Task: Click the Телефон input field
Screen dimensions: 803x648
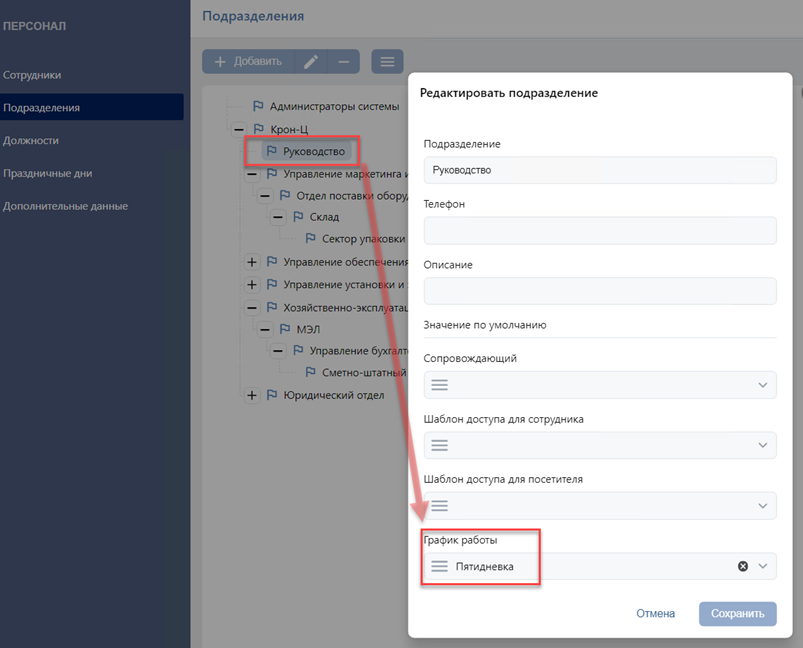Action: pos(600,231)
